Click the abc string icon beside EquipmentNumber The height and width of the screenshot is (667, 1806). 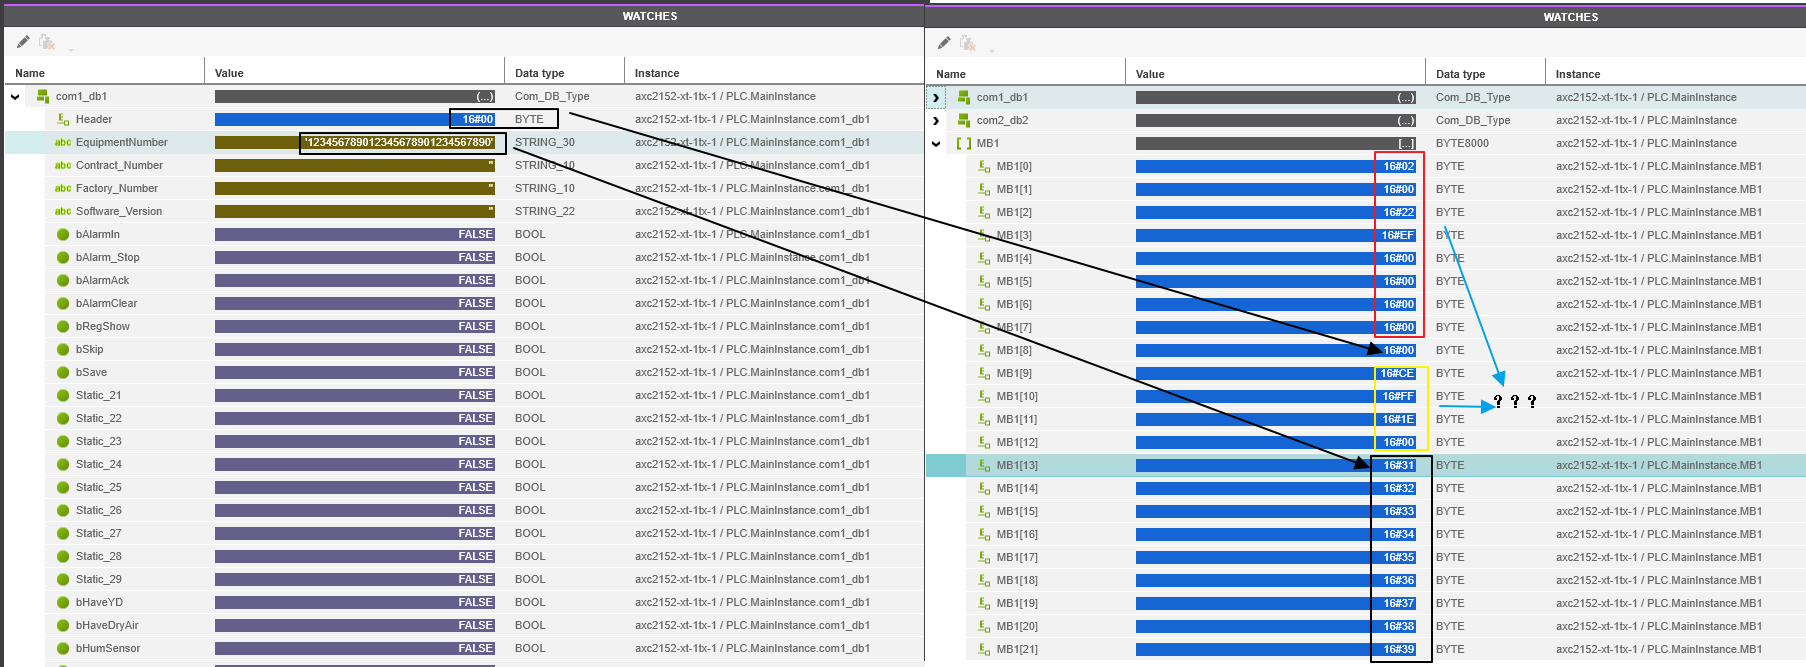[63, 142]
